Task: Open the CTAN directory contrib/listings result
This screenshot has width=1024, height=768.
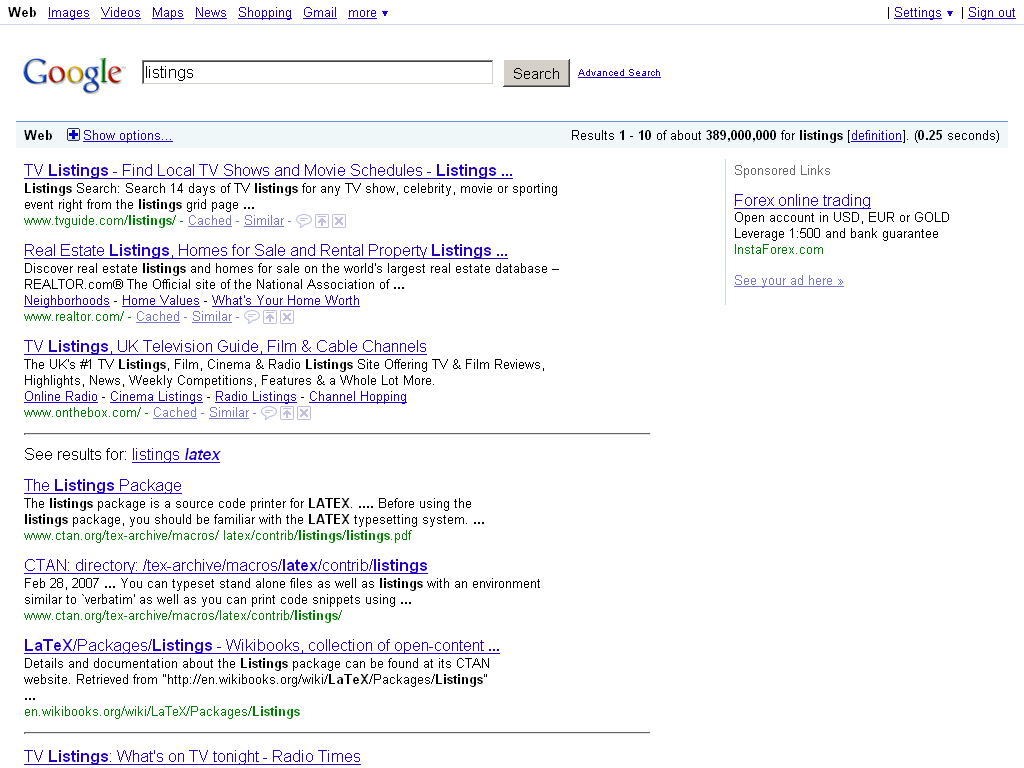Action: (x=226, y=566)
